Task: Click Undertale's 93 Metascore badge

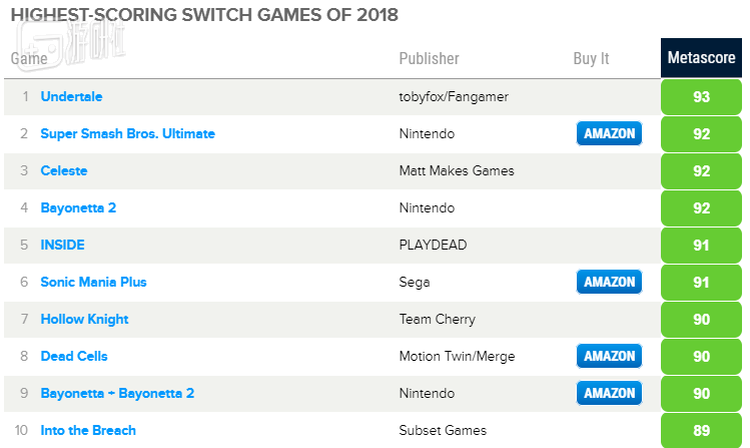Action: click(x=701, y=97)
